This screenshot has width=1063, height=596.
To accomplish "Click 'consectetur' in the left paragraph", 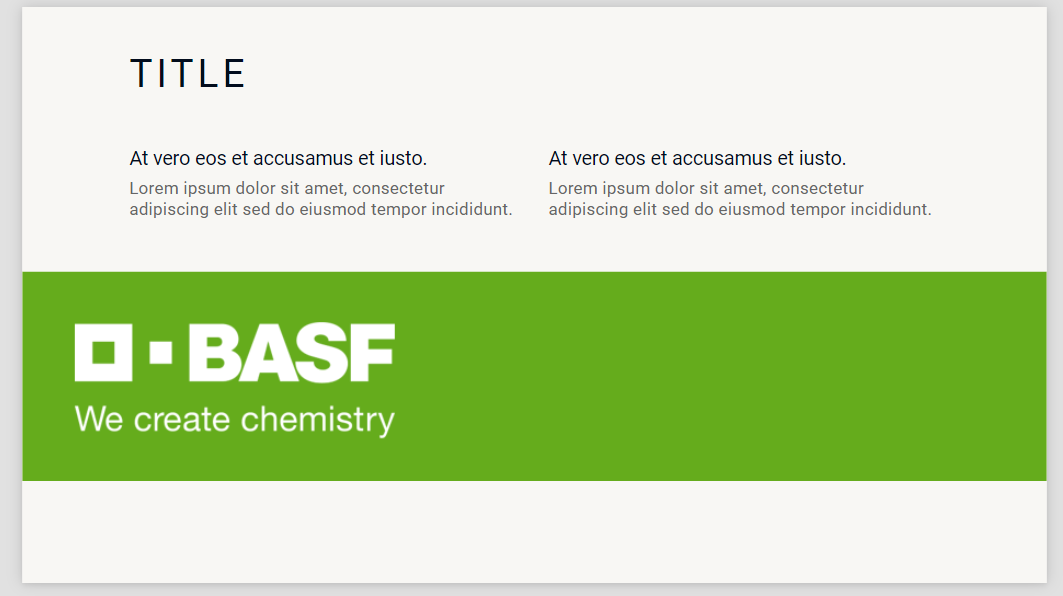I will pos(398,188).
